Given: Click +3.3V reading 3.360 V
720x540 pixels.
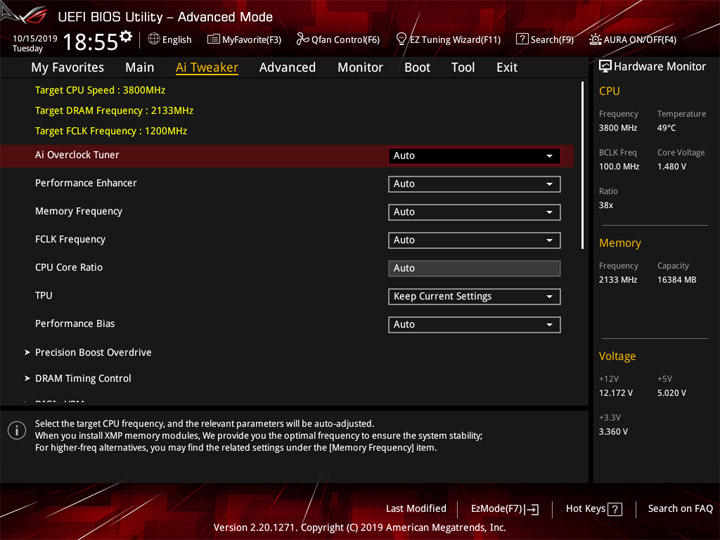Looking at the screenshot, I should point(613,432).
